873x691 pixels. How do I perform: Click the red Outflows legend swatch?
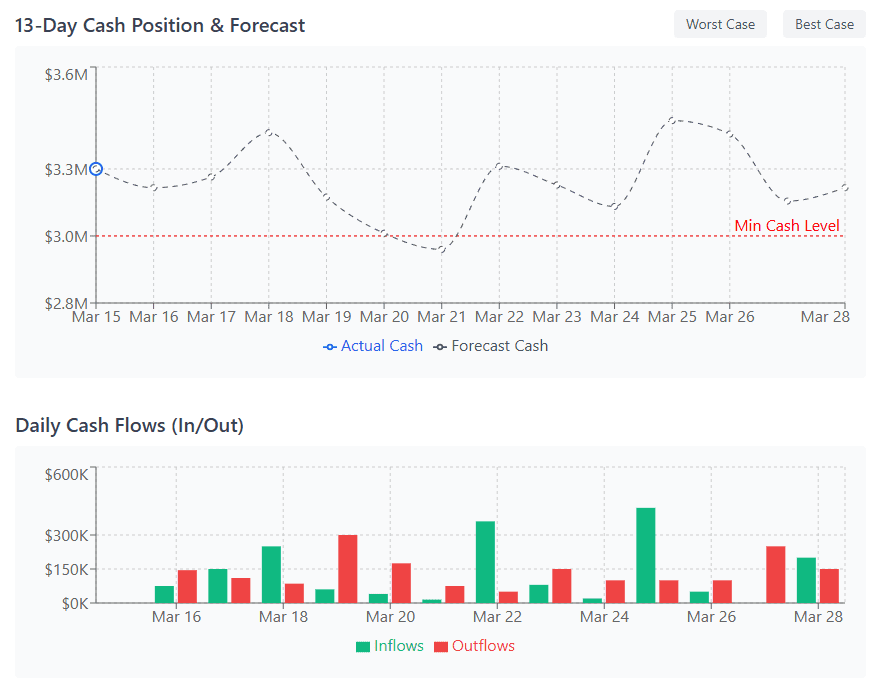(441, 647)
